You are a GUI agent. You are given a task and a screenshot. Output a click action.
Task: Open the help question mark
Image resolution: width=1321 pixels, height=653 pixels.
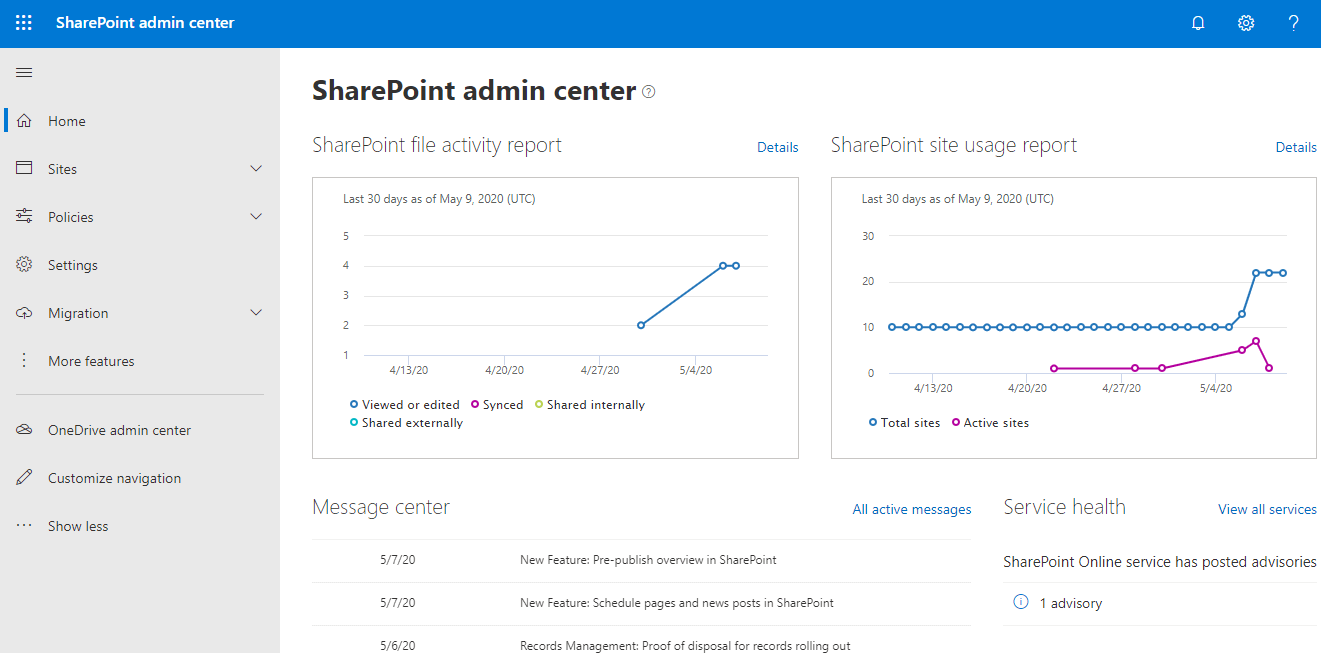coord(1293,23)
